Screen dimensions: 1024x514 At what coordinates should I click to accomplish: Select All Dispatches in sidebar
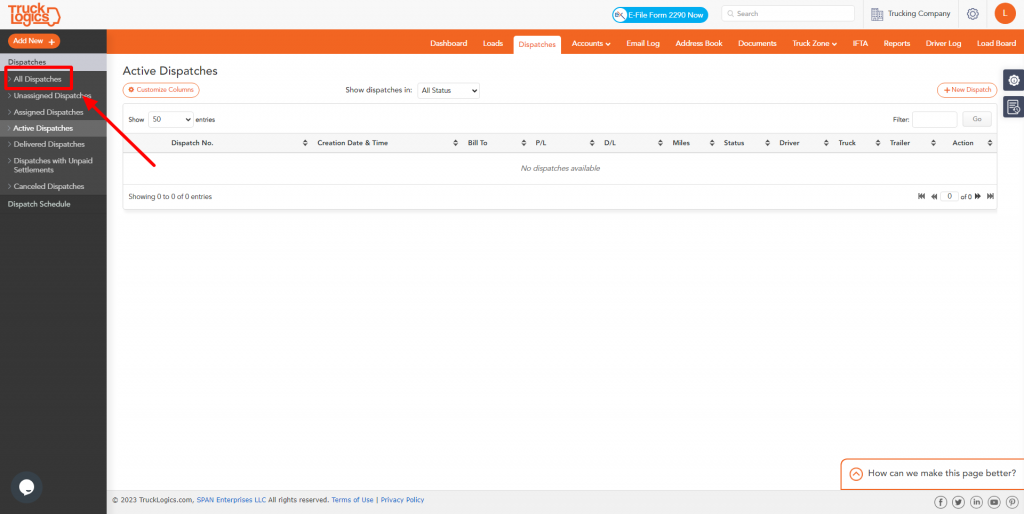38,79
